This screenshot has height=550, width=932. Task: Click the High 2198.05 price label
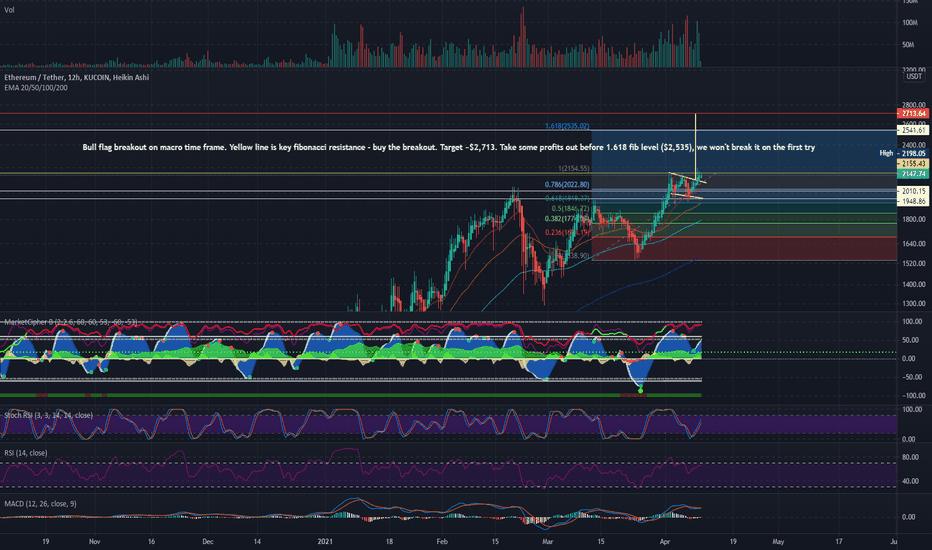(x=903, y=153)
